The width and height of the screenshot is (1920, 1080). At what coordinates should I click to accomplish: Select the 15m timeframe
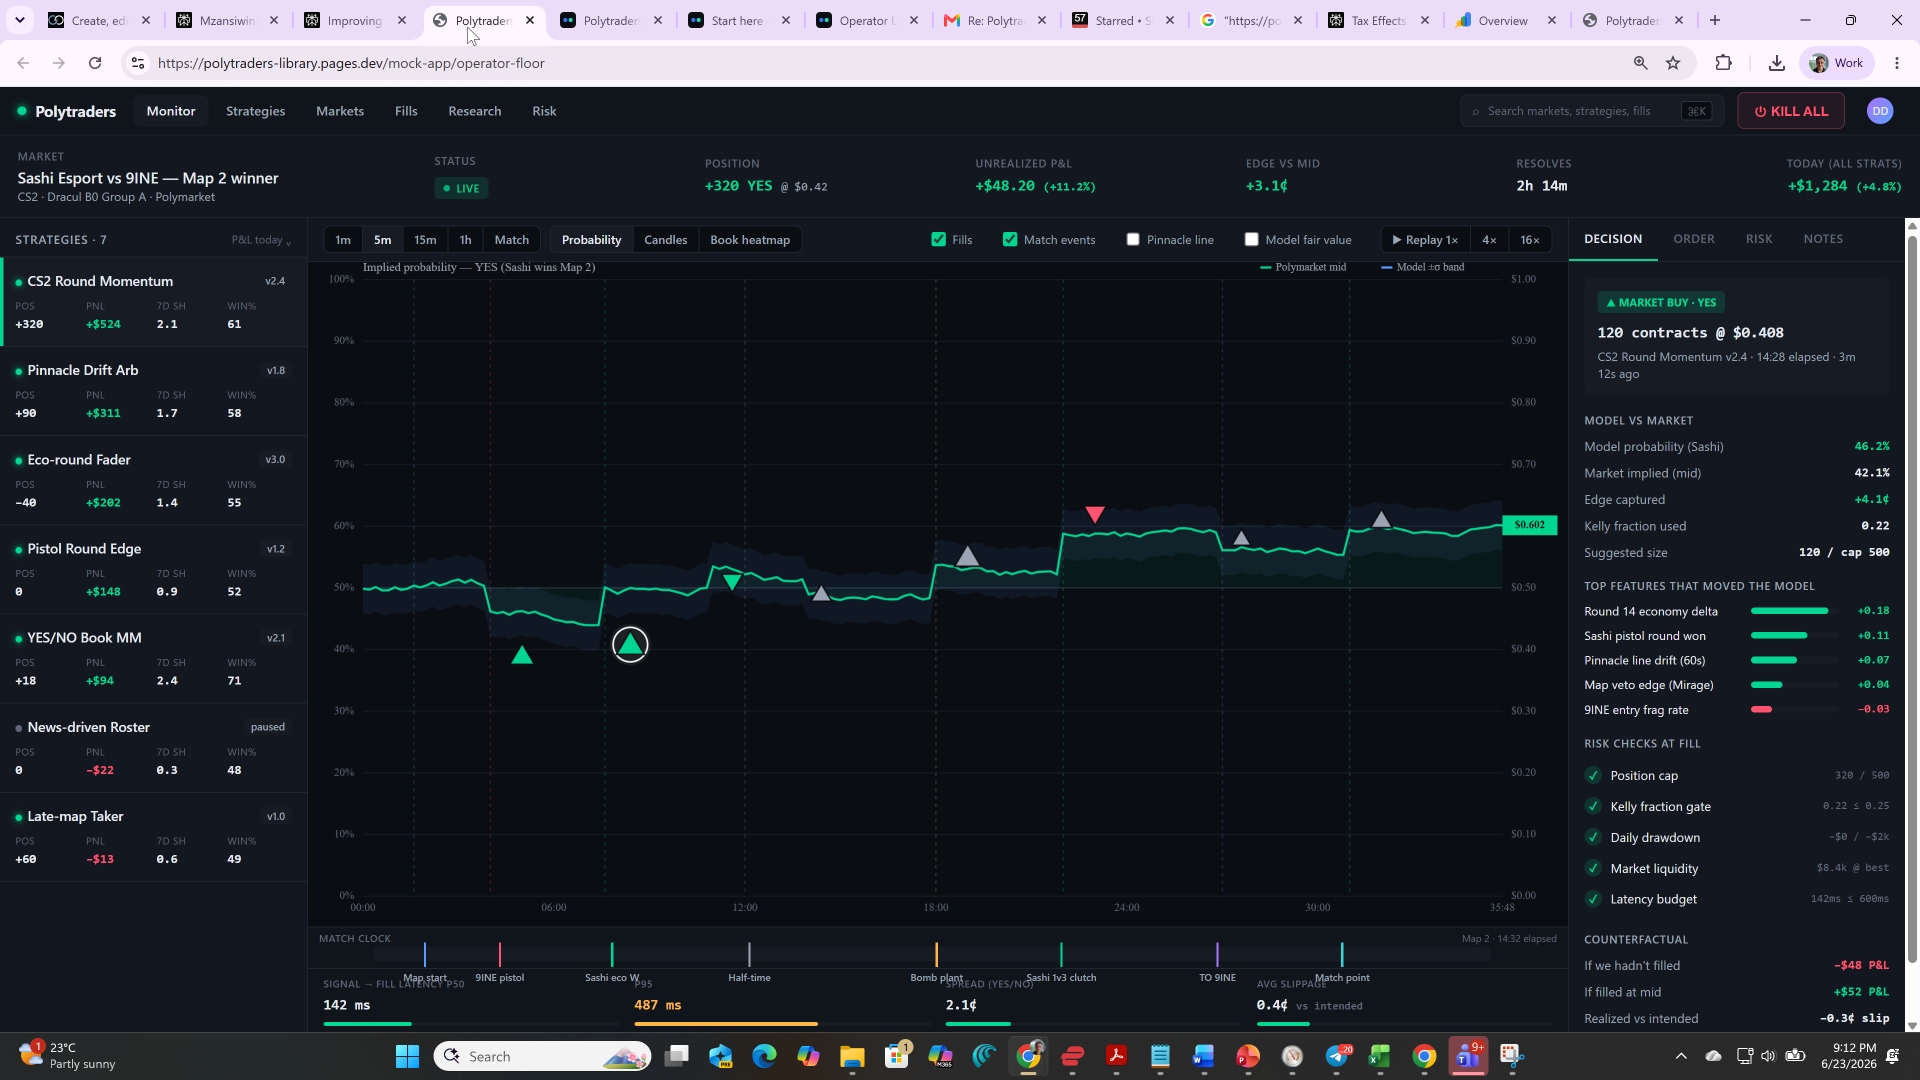coord(425,240)
